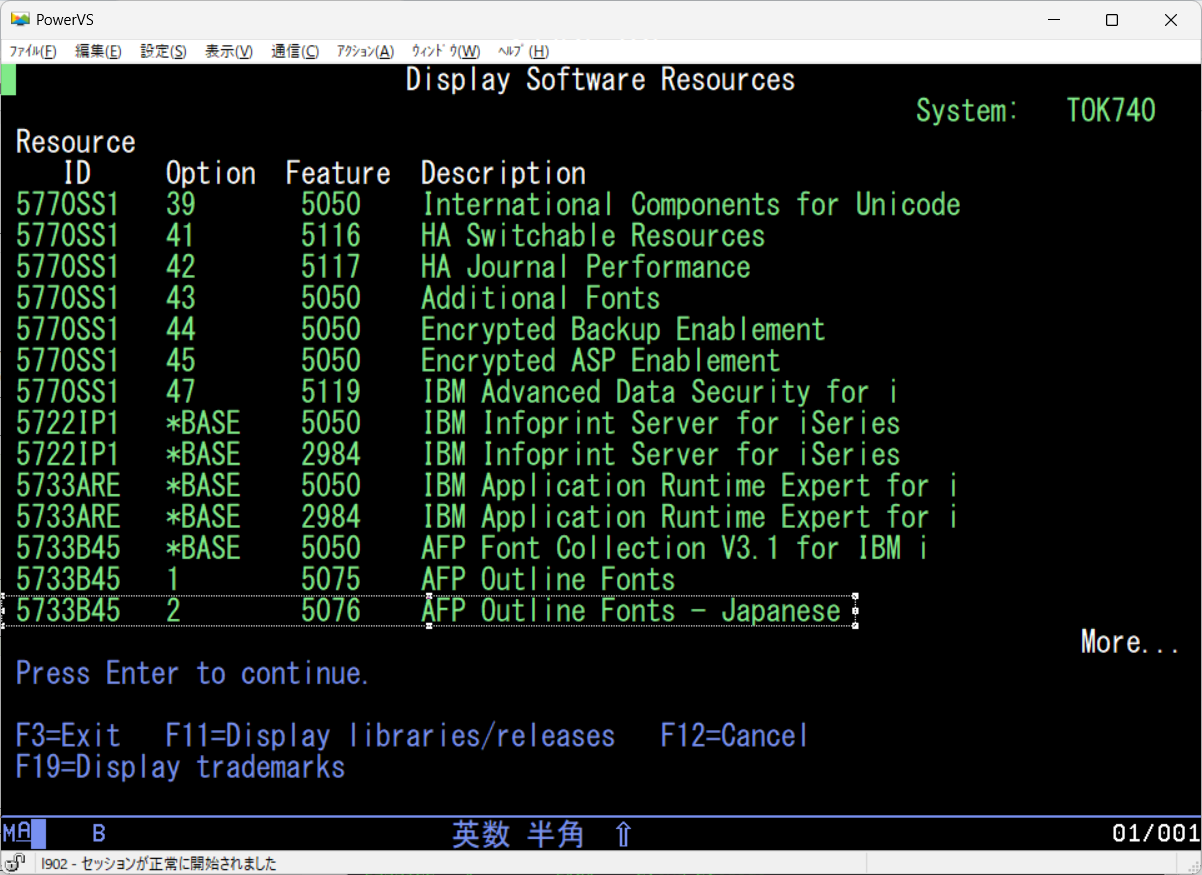
Task: Click the Display Software Resources title
Action: coord(600,80)
